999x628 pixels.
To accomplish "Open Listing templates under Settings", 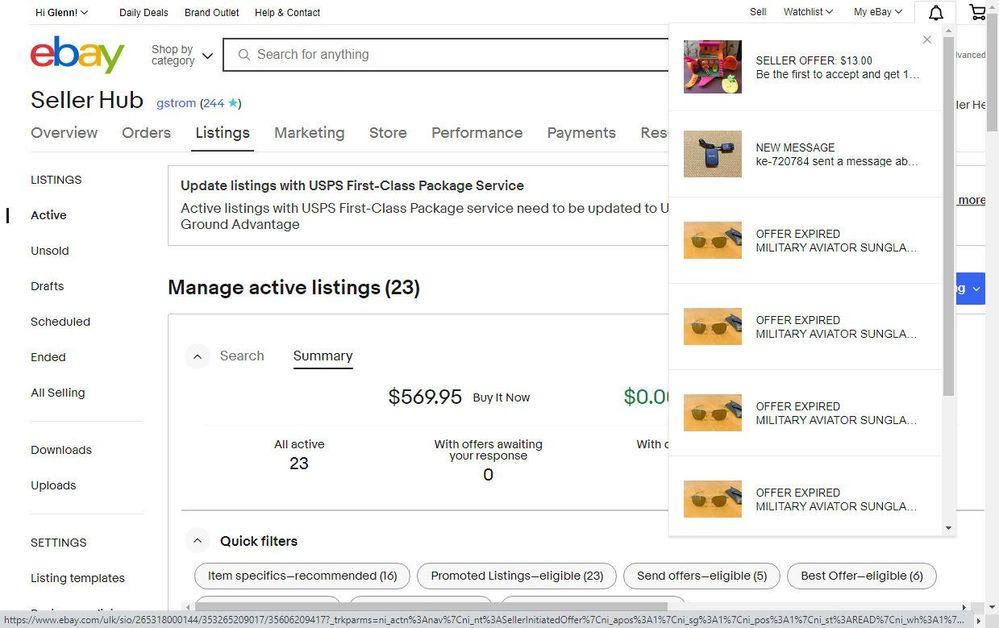I will [78, 578].
